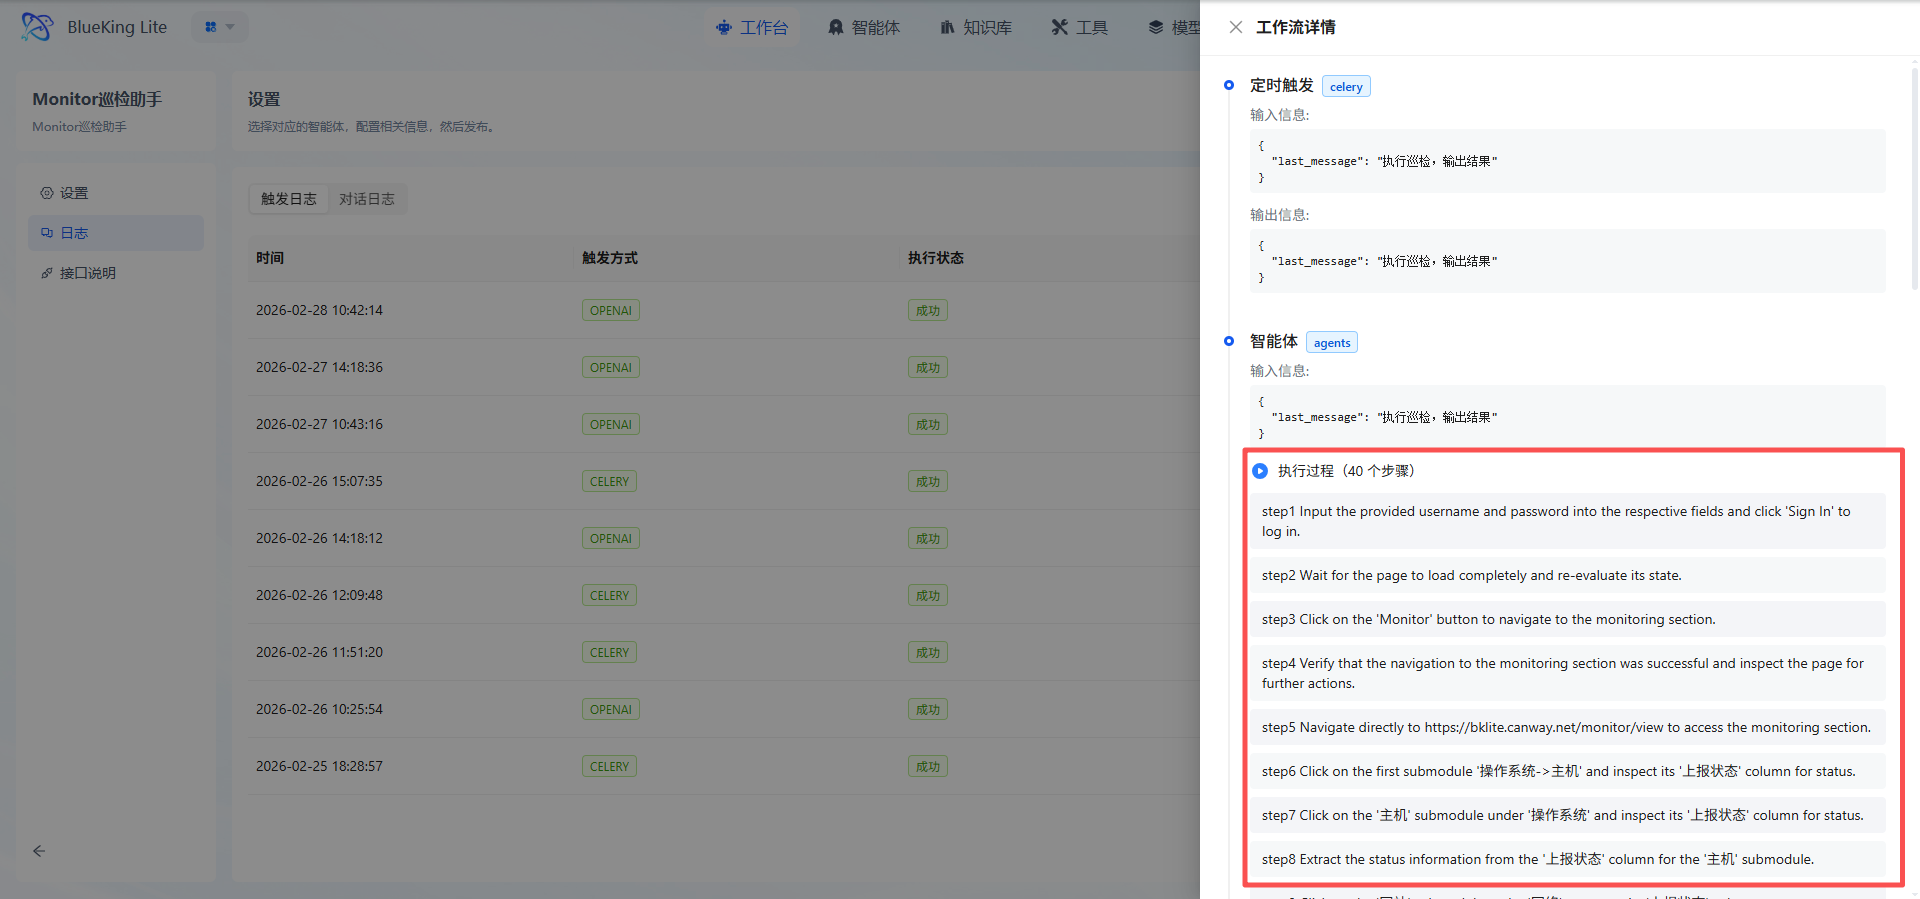Select the 智能体 node title

tap(1274, 342)
